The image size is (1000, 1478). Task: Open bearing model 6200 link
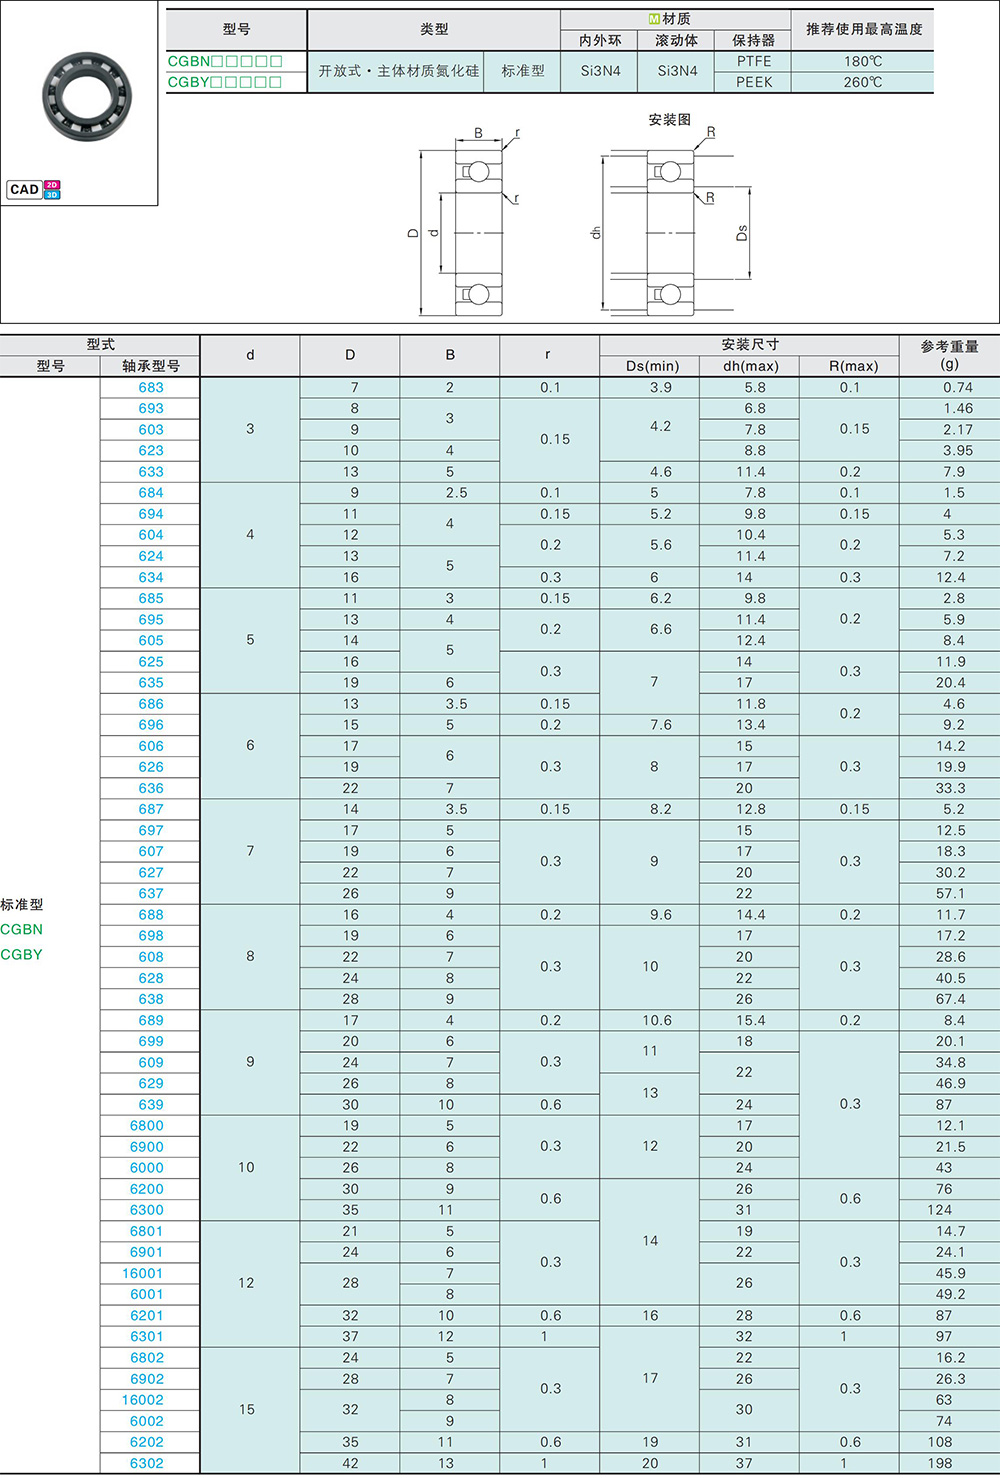click(147, 1189)
